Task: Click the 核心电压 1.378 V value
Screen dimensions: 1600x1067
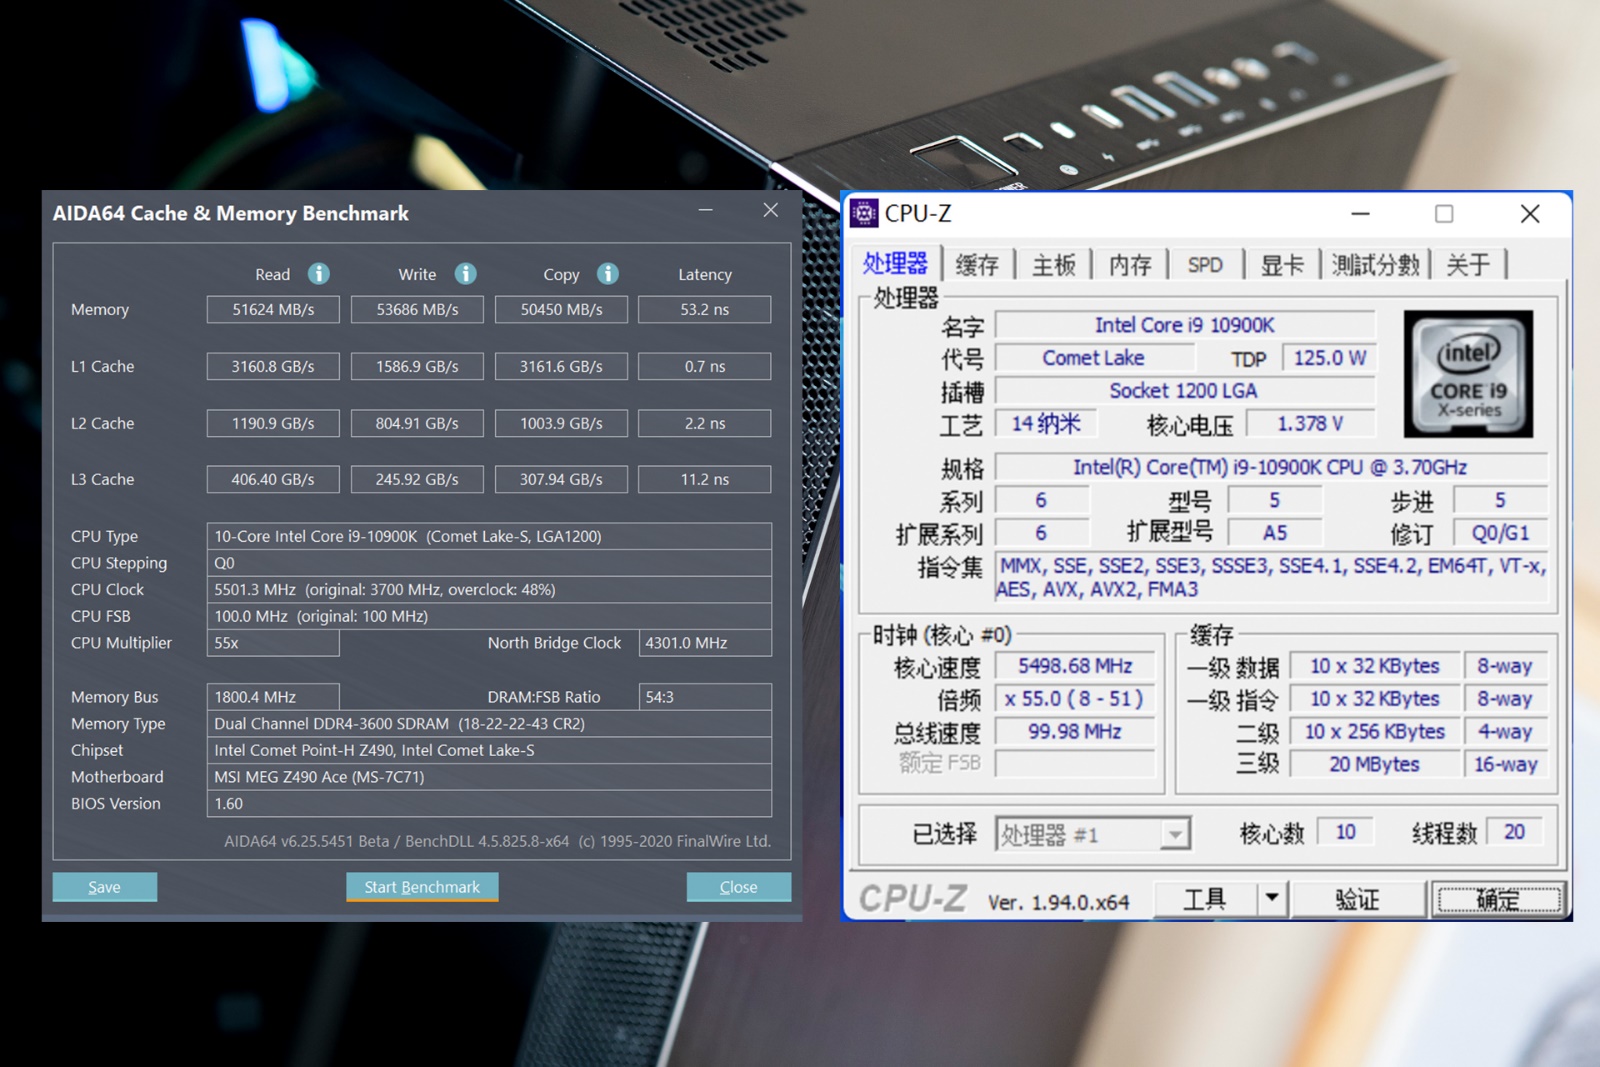Action: (x=1311, y=424)
